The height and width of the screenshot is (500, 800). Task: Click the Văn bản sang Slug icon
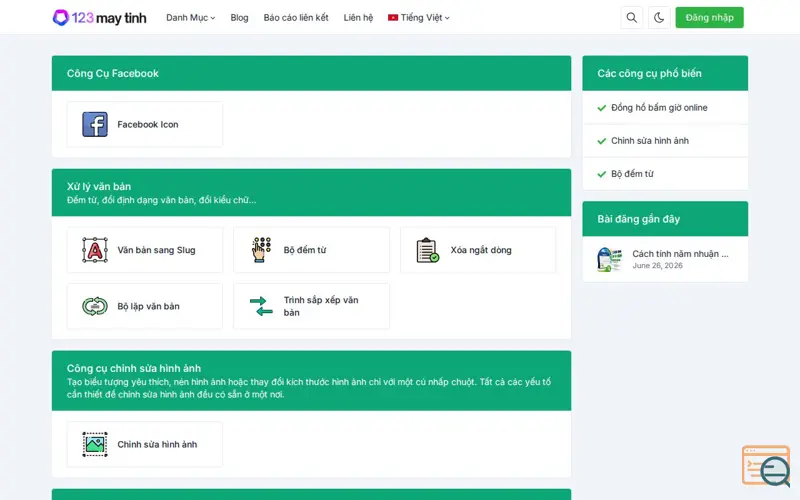[95, 250]
